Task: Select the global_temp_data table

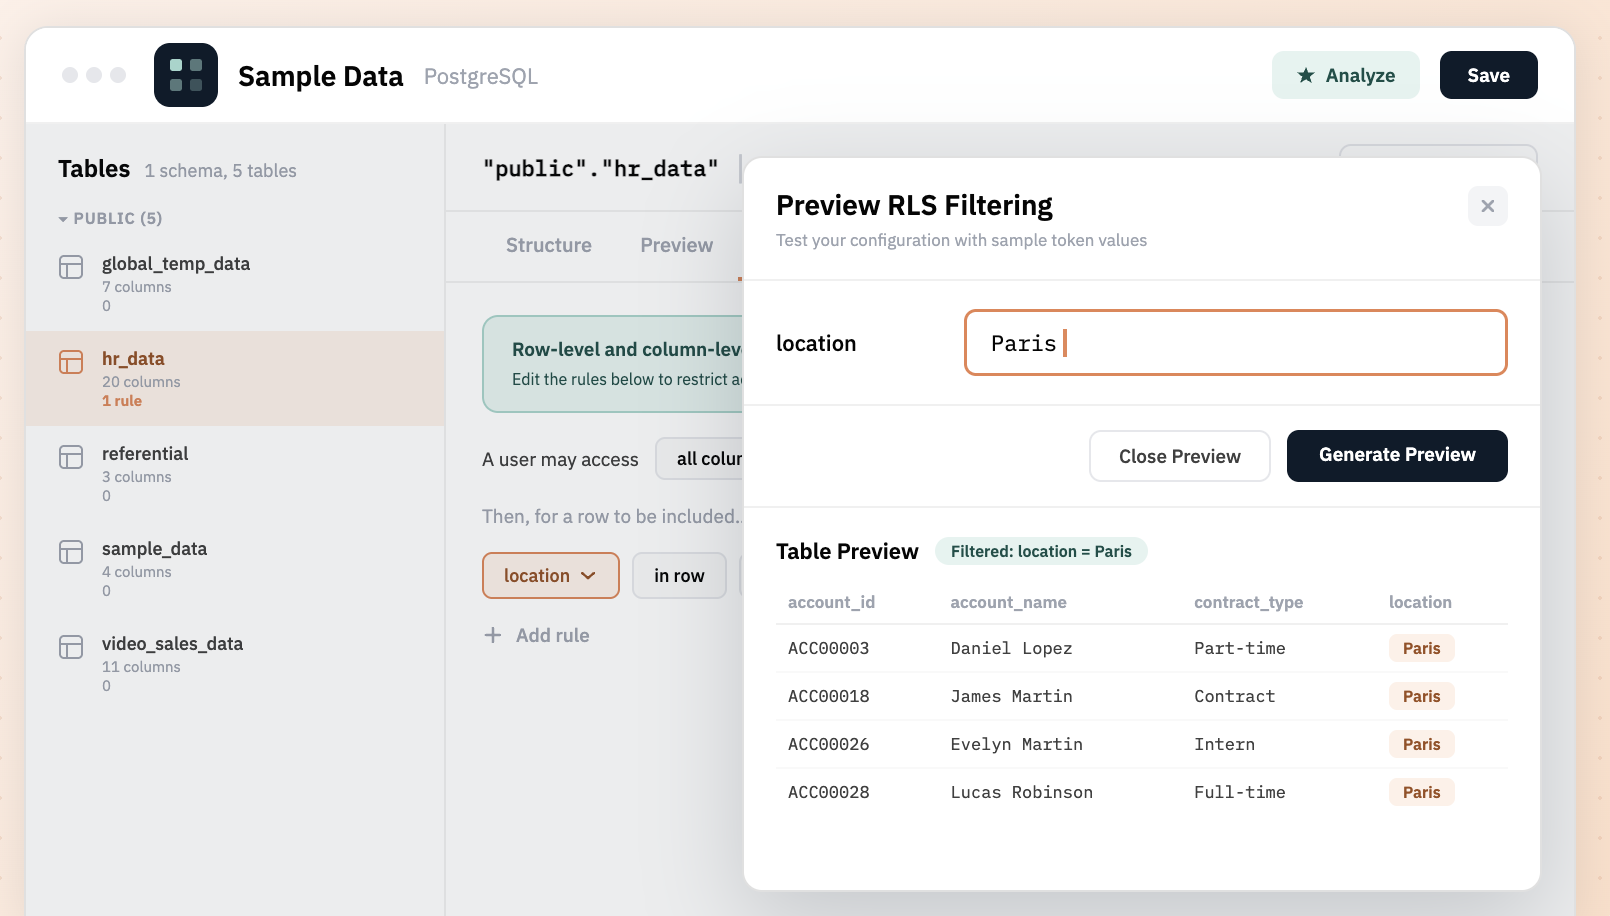Action: tap(235, 284)
